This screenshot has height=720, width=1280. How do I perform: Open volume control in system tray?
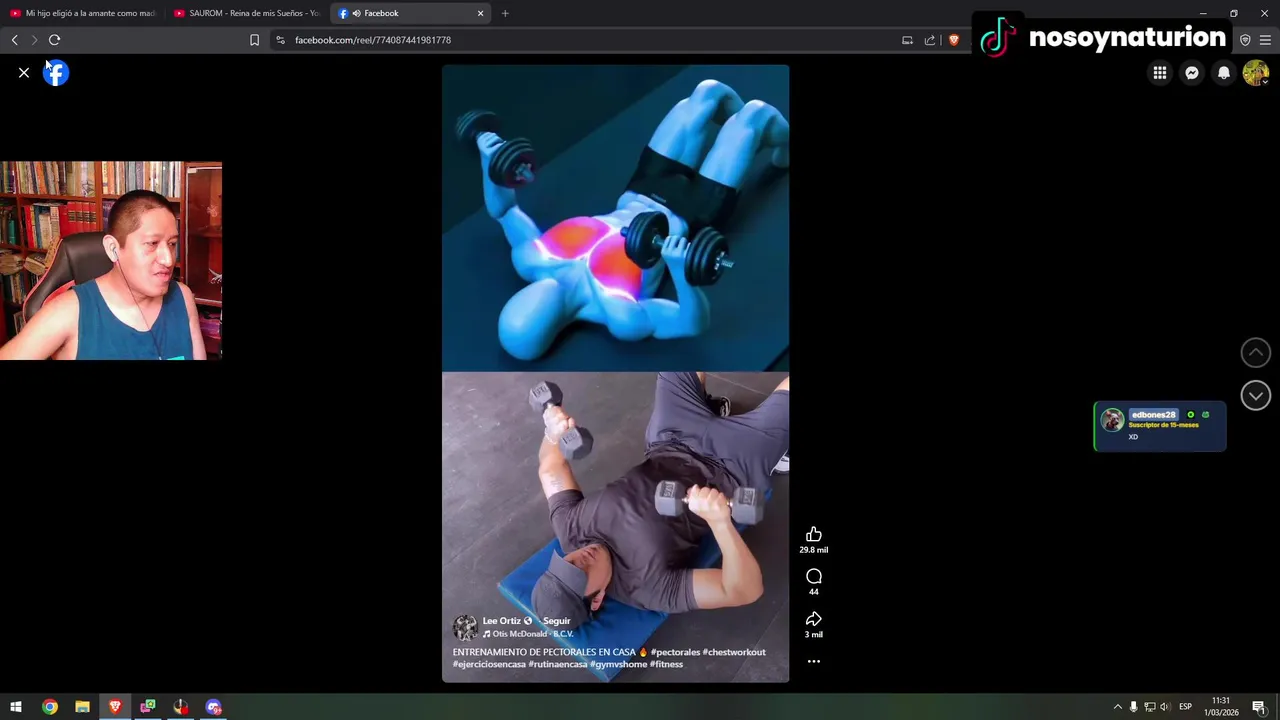click(x=1164, y=707)
